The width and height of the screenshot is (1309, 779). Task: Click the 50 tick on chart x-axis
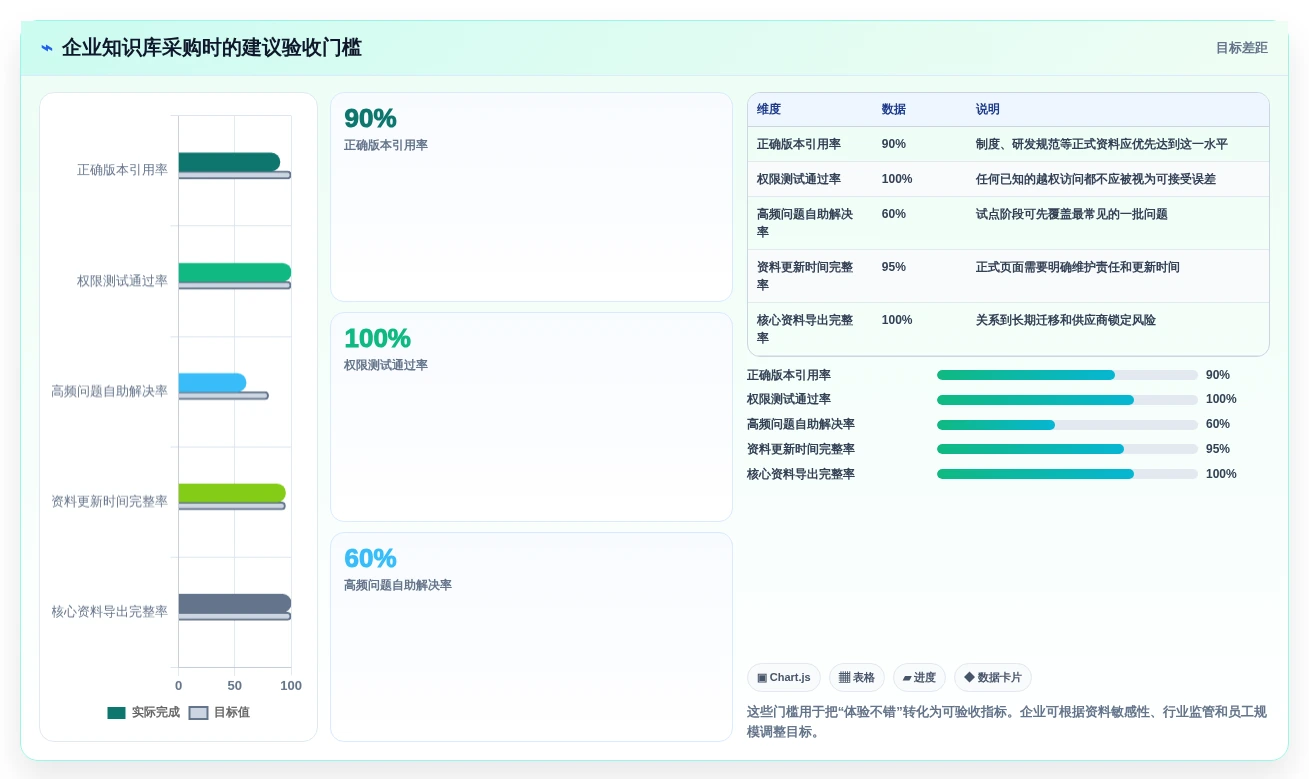[x=235, y=686]
